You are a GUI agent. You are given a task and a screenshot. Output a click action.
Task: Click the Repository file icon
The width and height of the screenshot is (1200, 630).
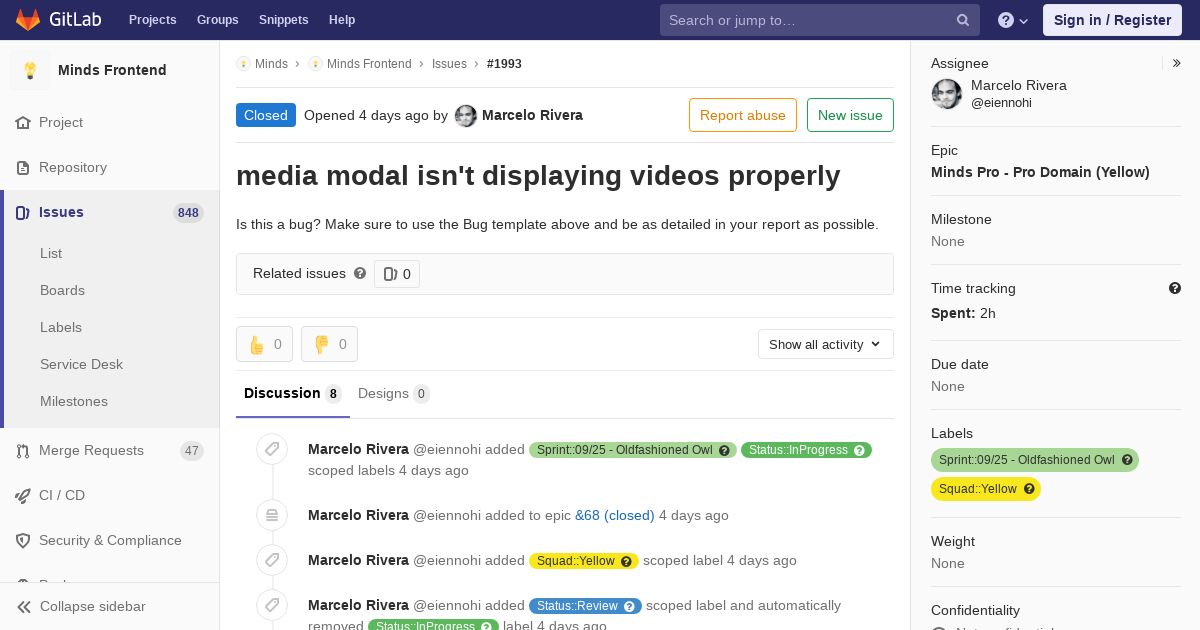23,167
